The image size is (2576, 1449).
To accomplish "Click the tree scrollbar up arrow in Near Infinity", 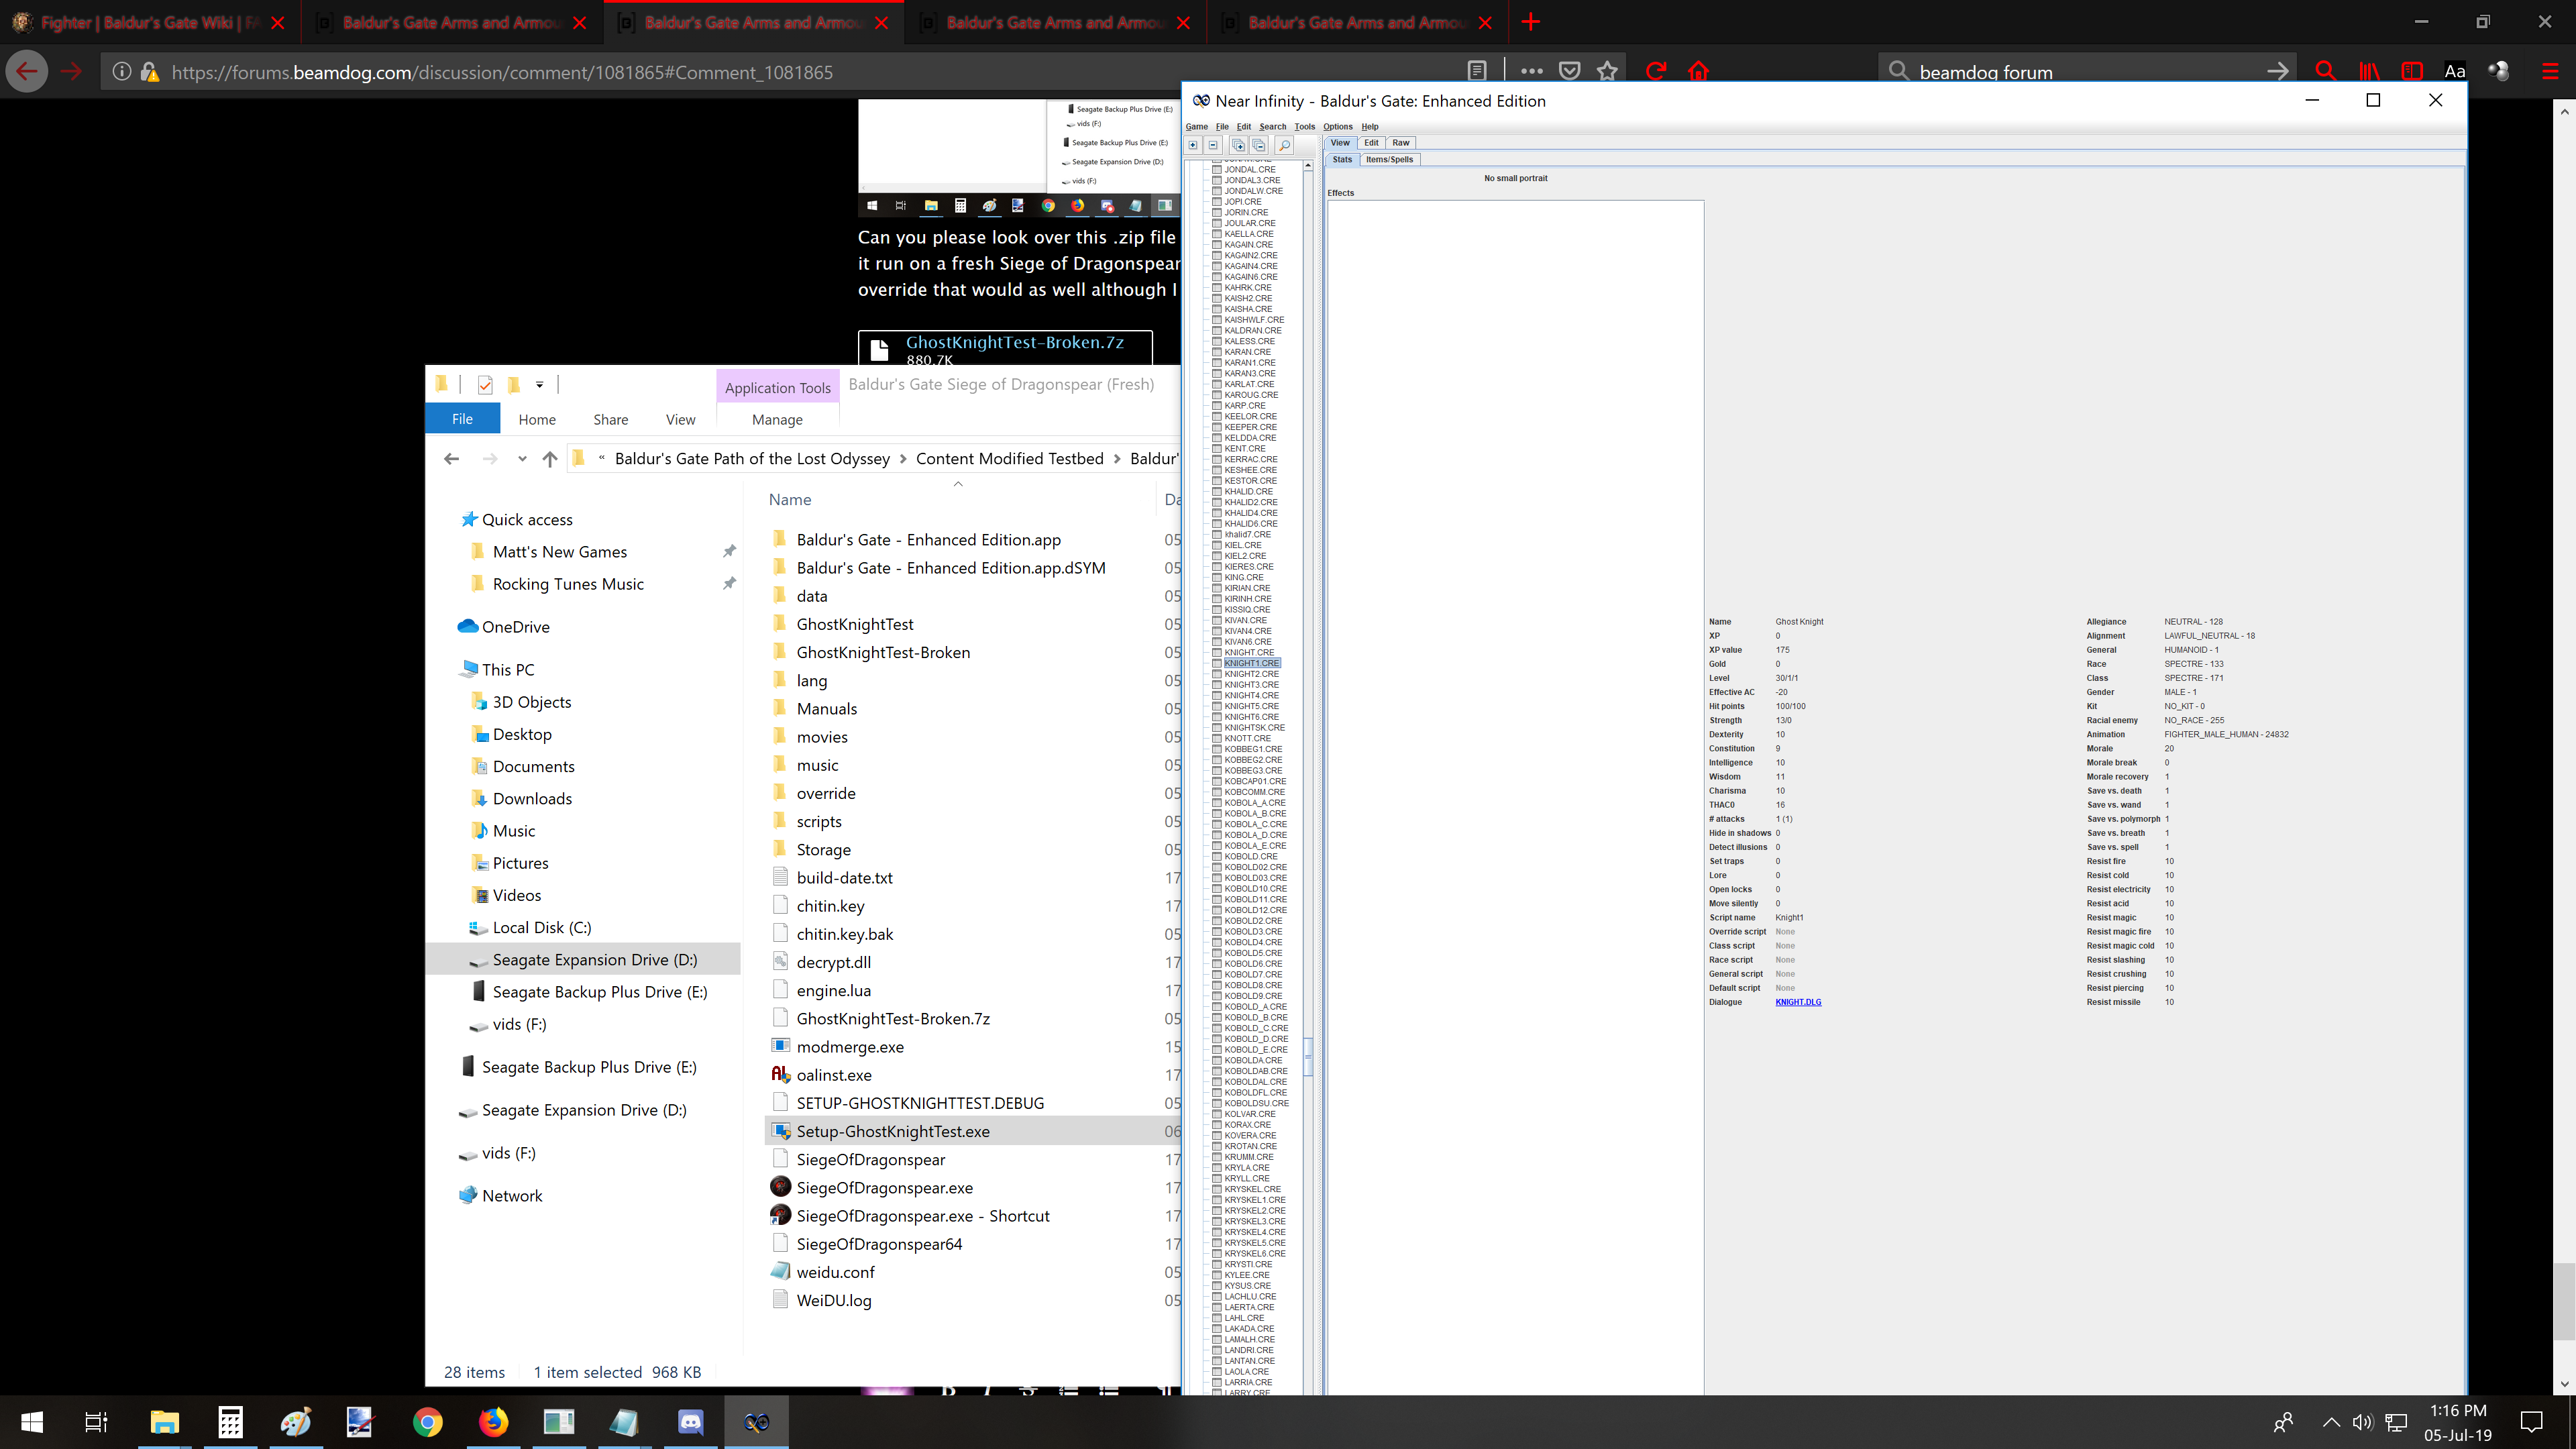I will click(1308, 166).
